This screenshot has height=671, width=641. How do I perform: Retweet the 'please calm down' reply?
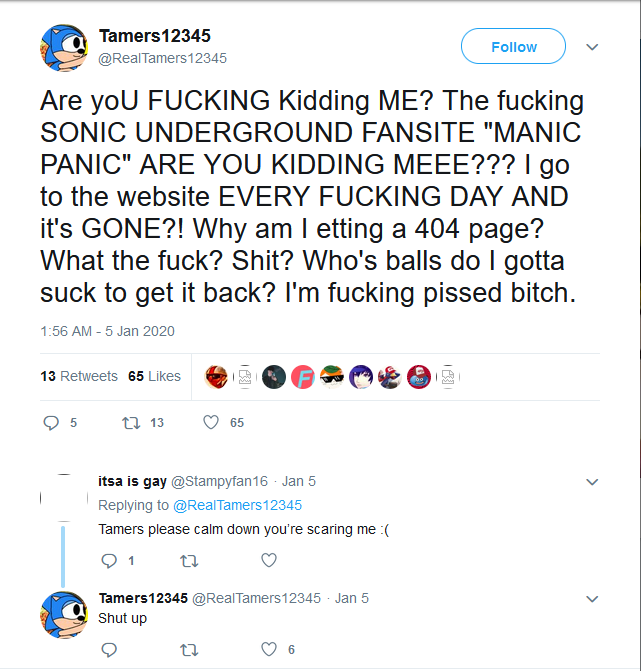[x=187, y=560]
